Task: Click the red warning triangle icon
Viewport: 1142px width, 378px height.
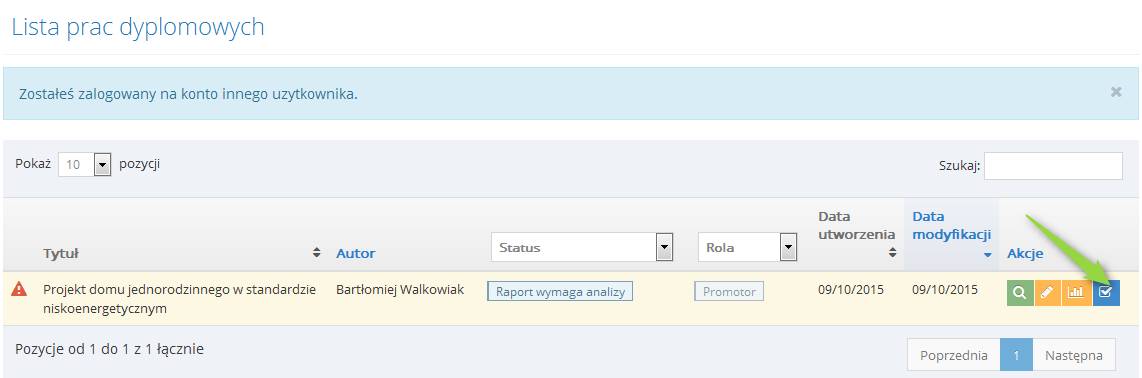Action: coord(20,289)
